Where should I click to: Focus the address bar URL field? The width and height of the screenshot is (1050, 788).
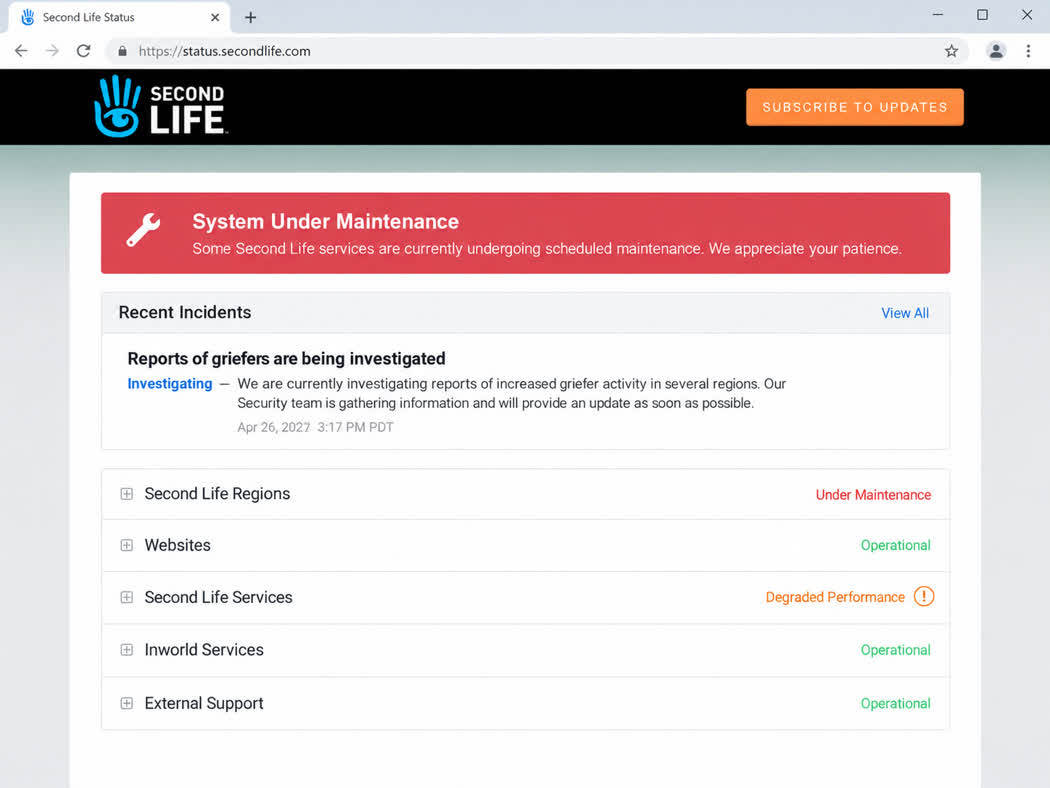(x=536, y=51)
